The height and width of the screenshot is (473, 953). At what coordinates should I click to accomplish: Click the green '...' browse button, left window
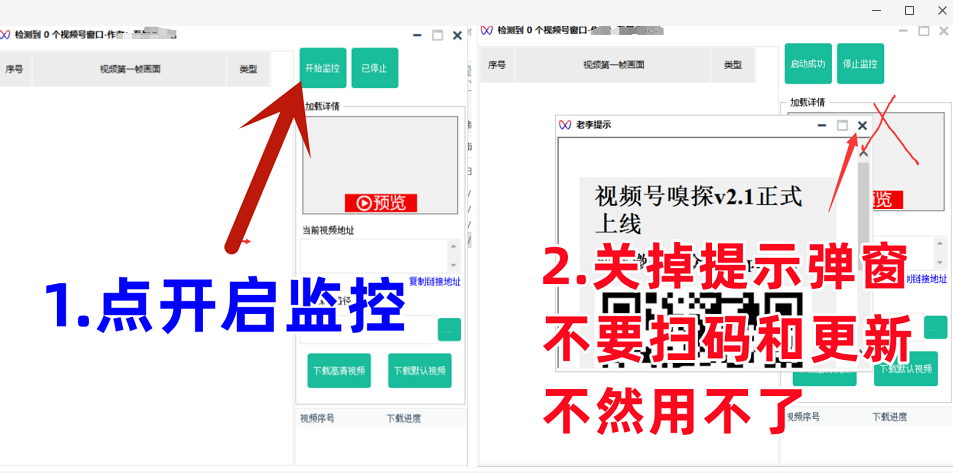click(x=449, y=330)
